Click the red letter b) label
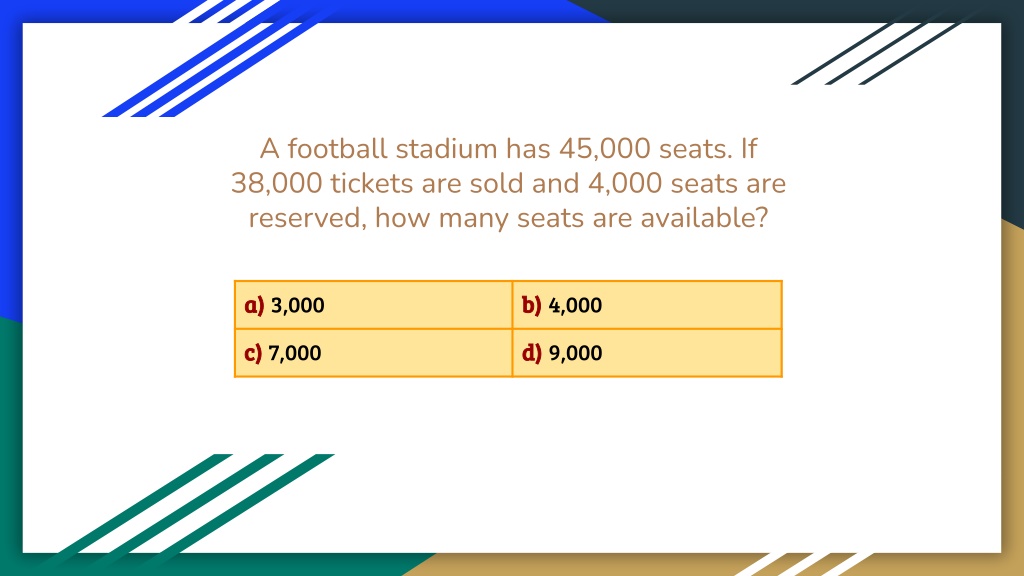Viewport: 1024px width, 576px height. coord(532,305)
